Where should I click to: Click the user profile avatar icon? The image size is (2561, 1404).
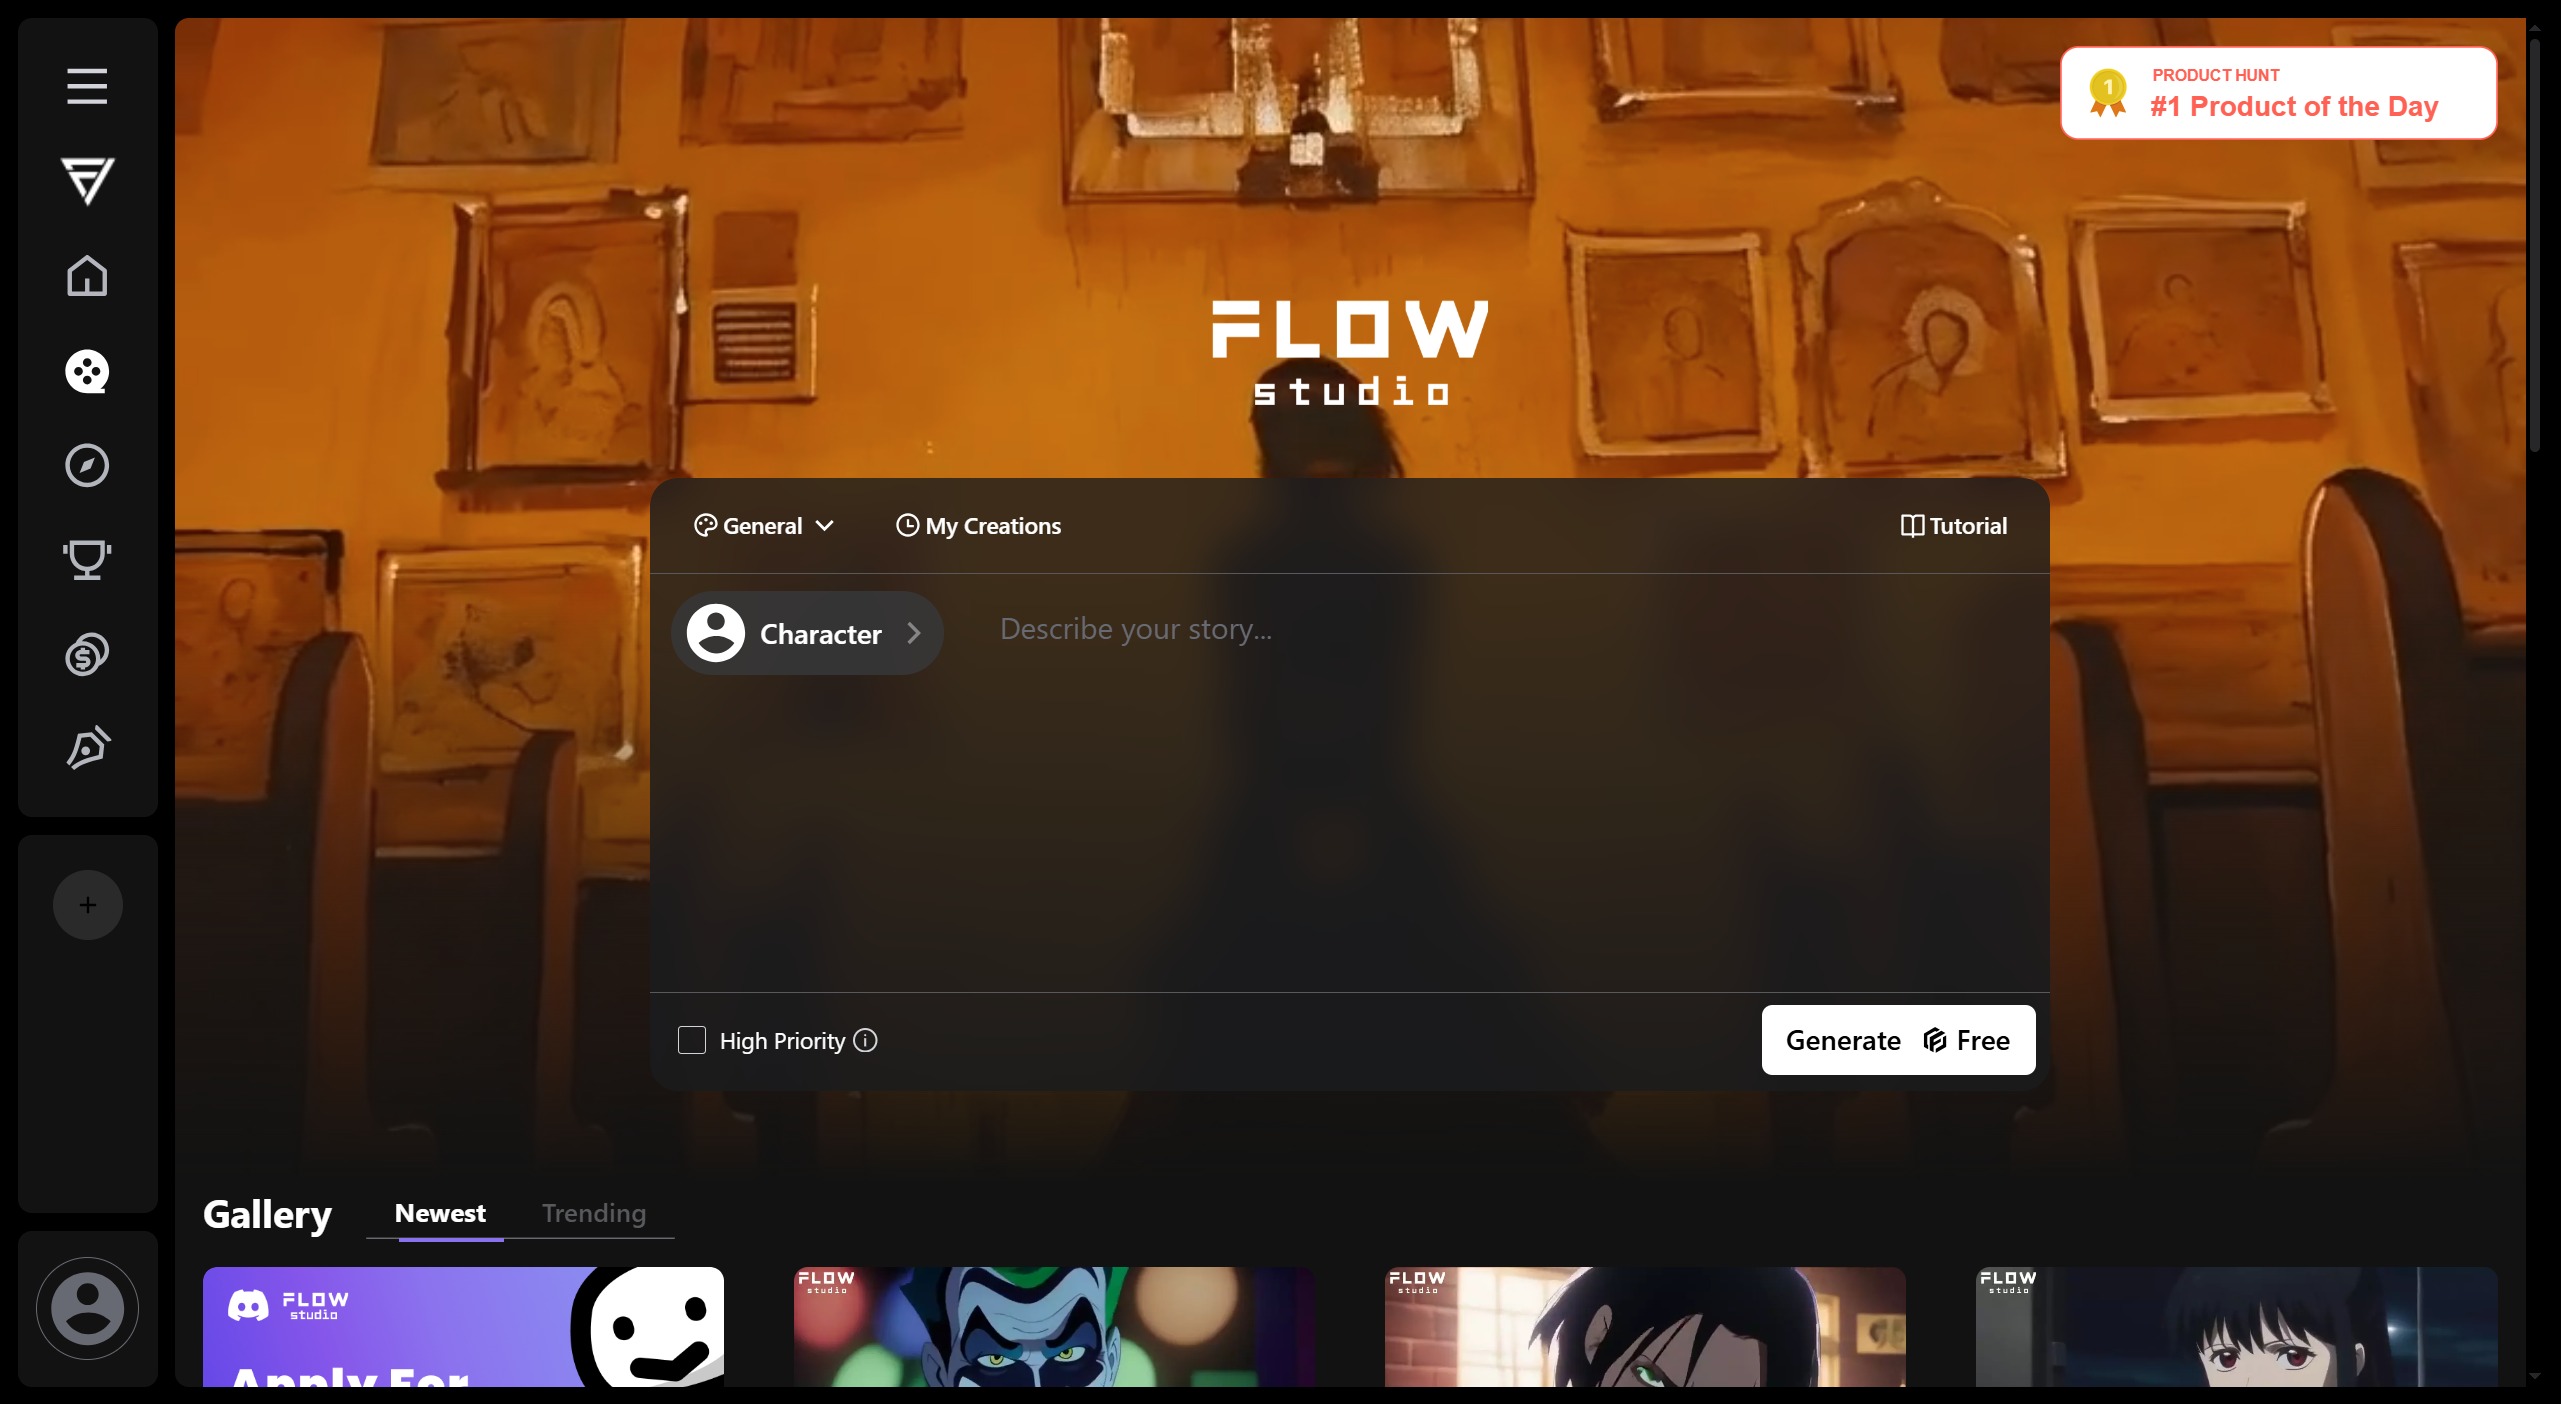point(86,1307)
